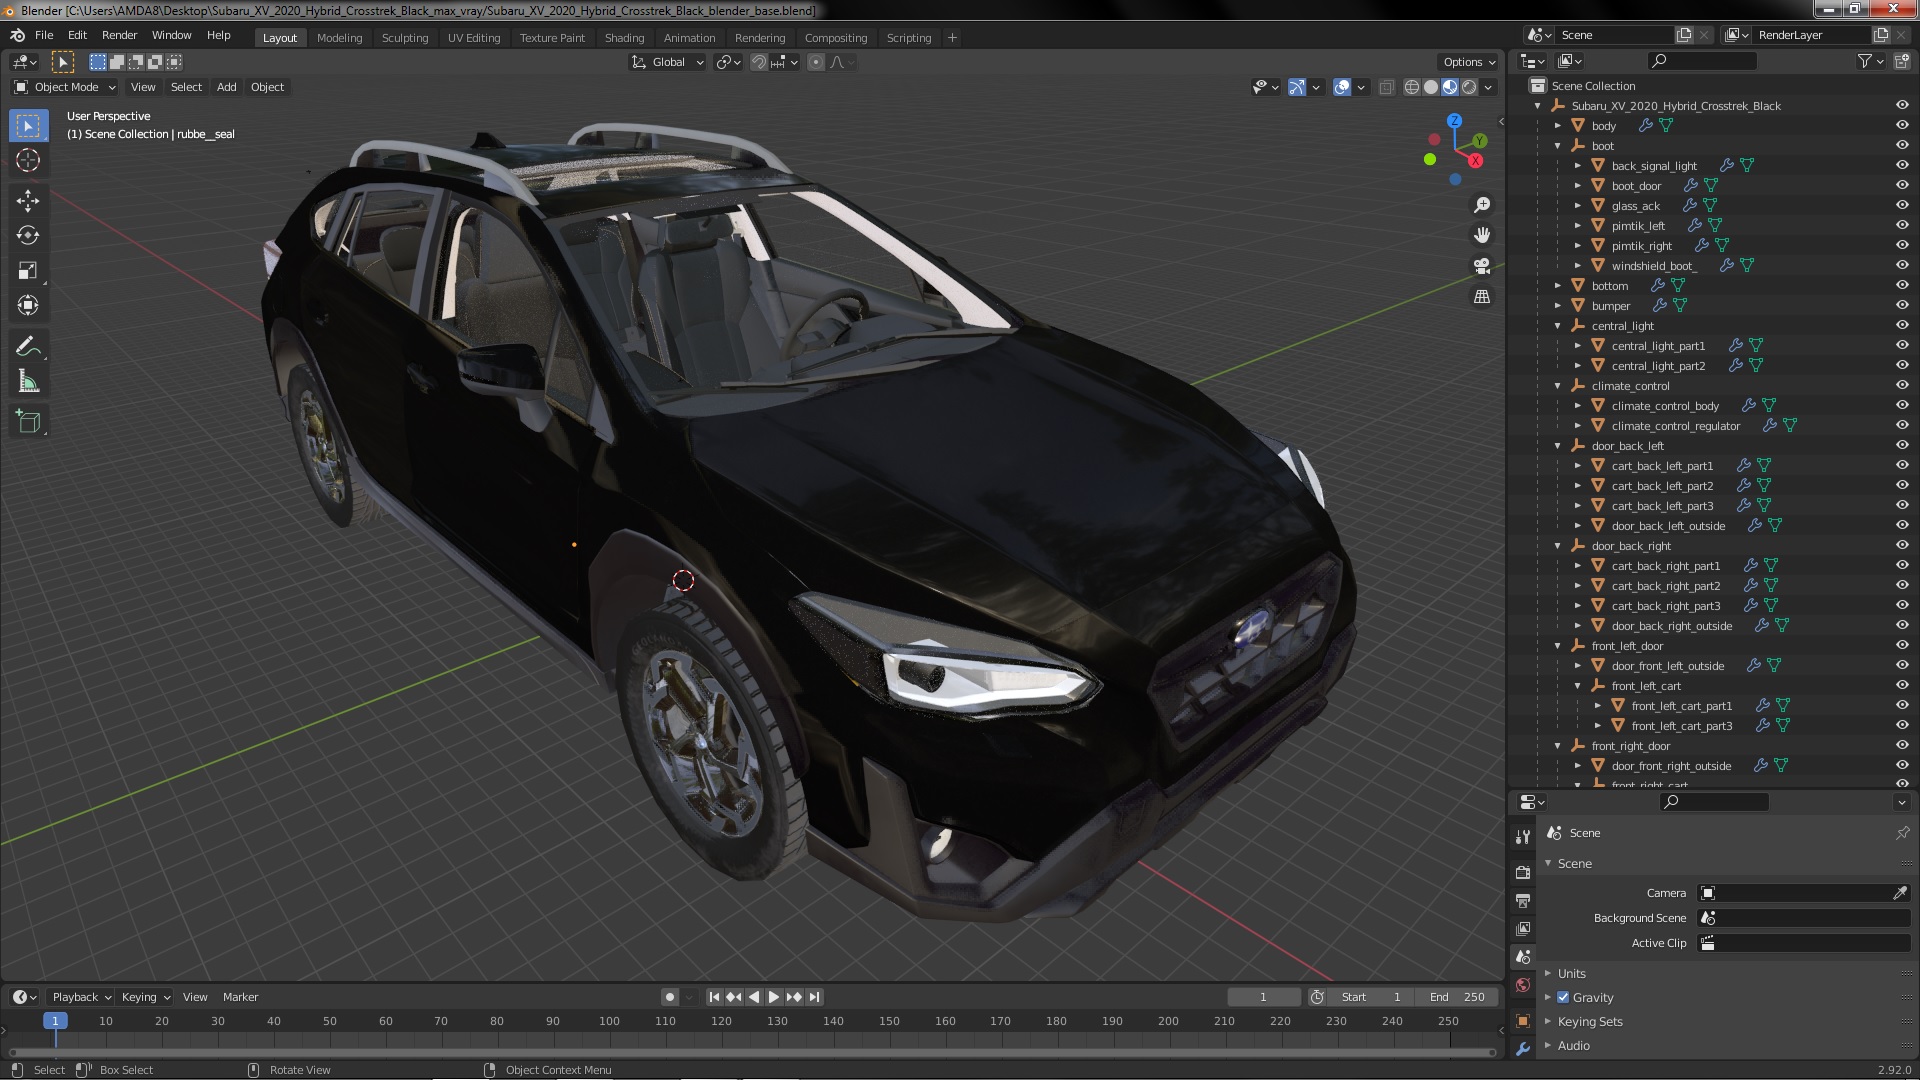
Task: Open the Tool properties tab
Action: coord(1523,836)
